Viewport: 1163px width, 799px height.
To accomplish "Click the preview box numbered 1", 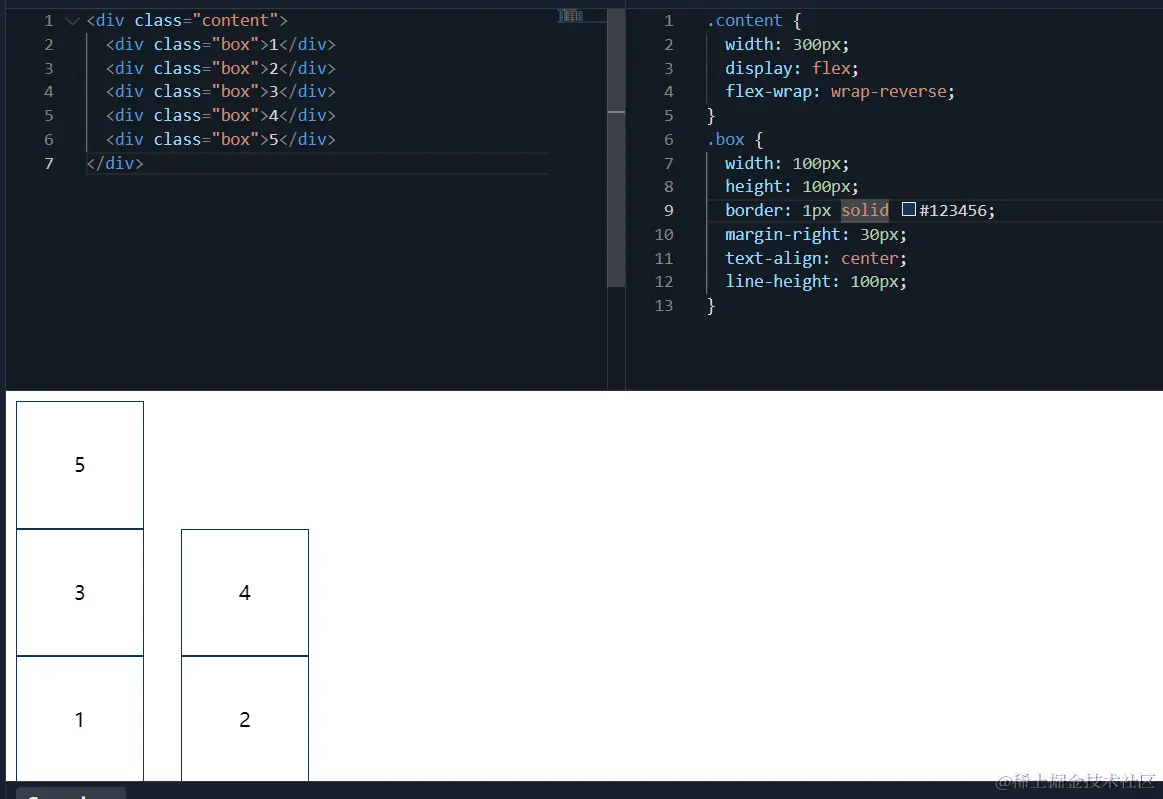I will (80, 719).
